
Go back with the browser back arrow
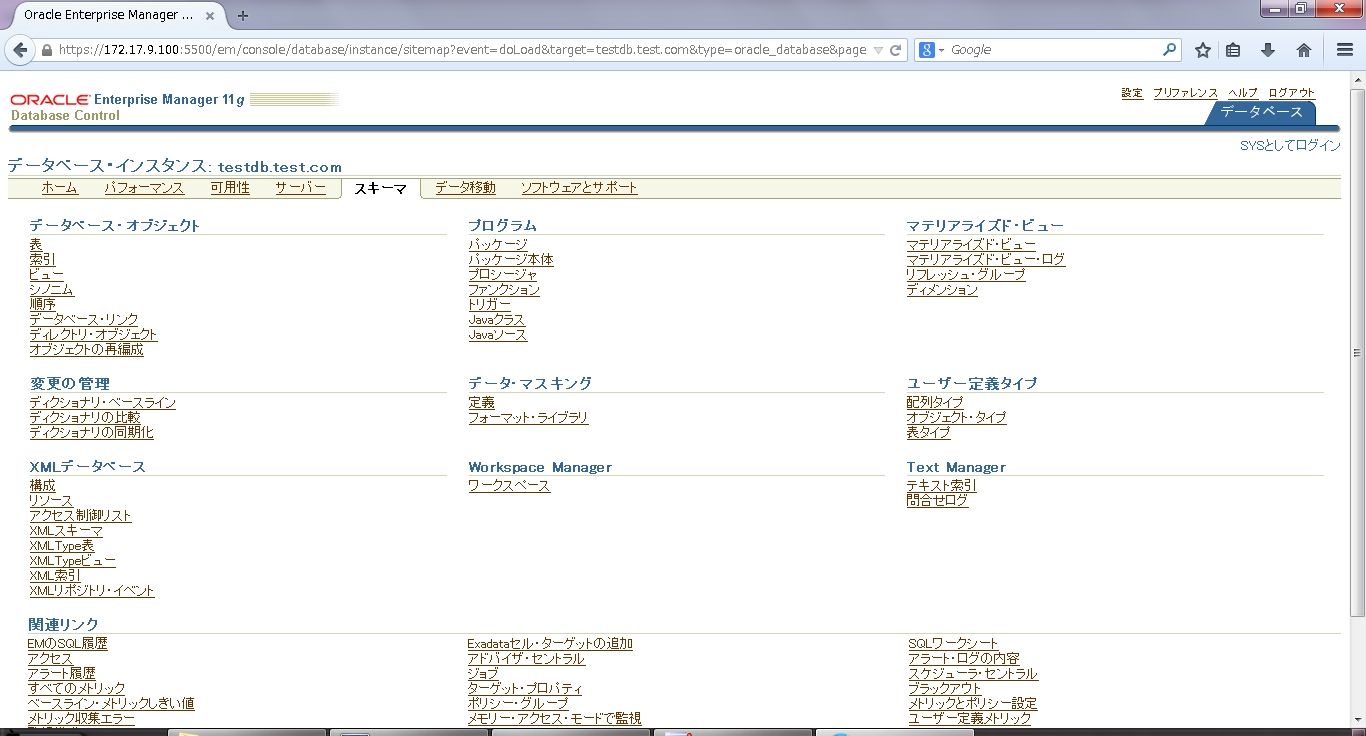click(21, 50)
